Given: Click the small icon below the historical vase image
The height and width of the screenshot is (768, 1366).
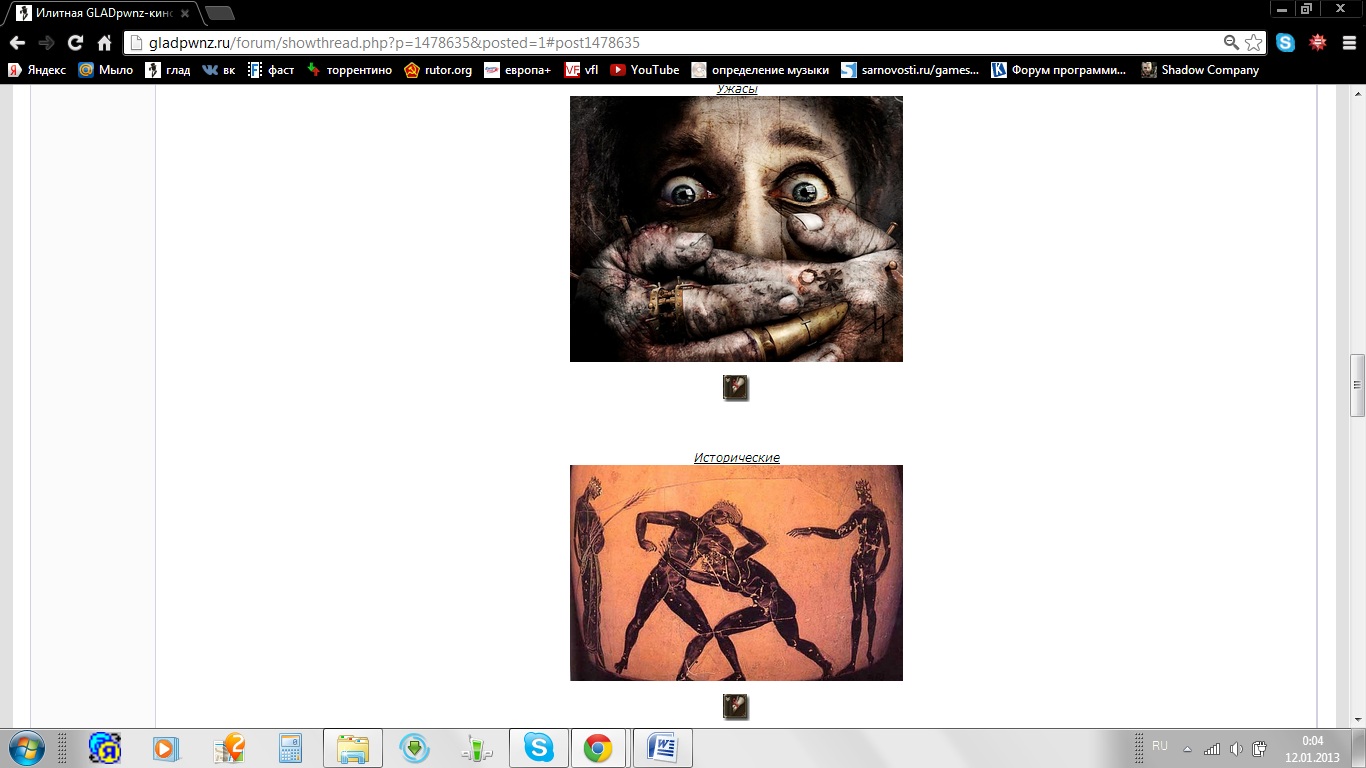Looking at the screenshot, I should coord(735,707).
